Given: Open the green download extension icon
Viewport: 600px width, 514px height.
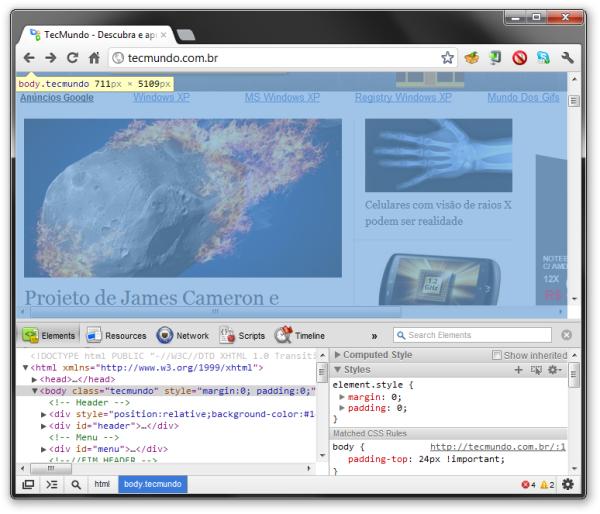Looking at the screenshot, I should [495, 58].
